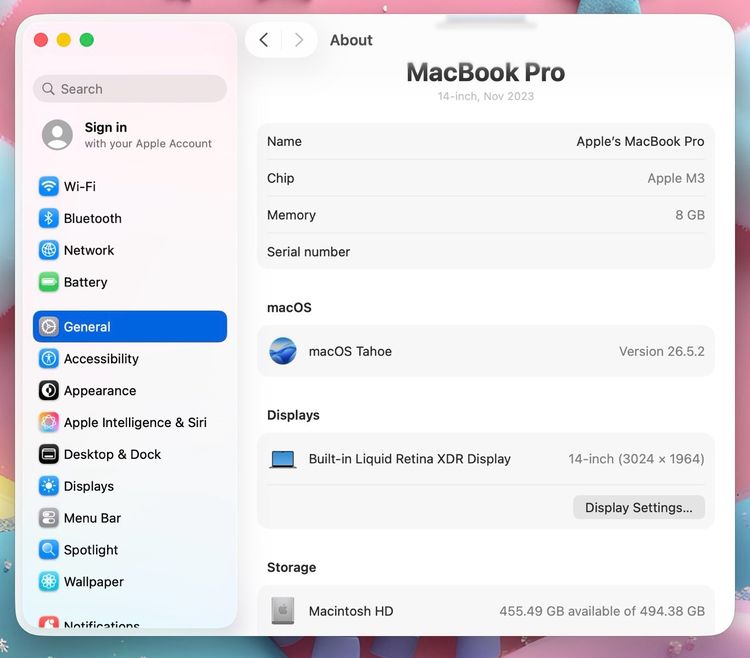This screenshot has height=658, width=750.
Task: Click the Macintosh HD drive icon
Action: 283,611
